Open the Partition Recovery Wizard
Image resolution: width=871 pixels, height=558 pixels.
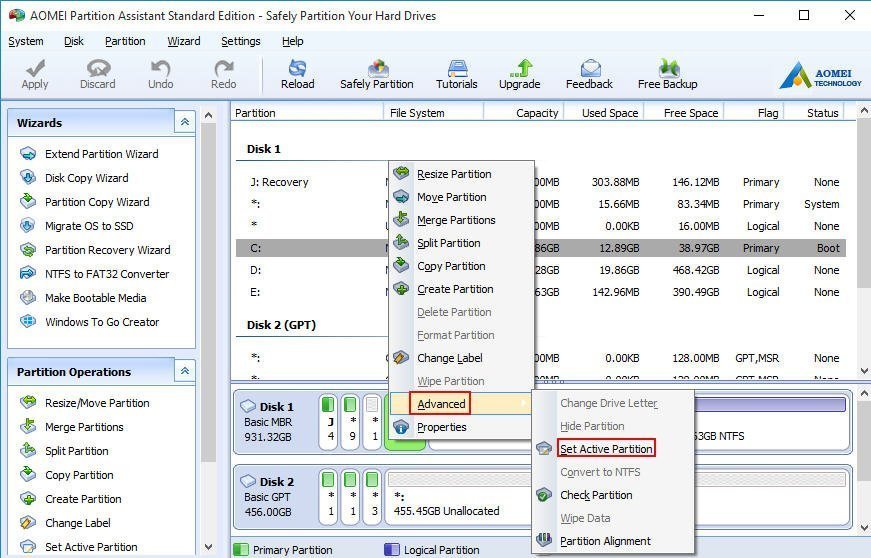pyautogui.click(x=95, y=250)
